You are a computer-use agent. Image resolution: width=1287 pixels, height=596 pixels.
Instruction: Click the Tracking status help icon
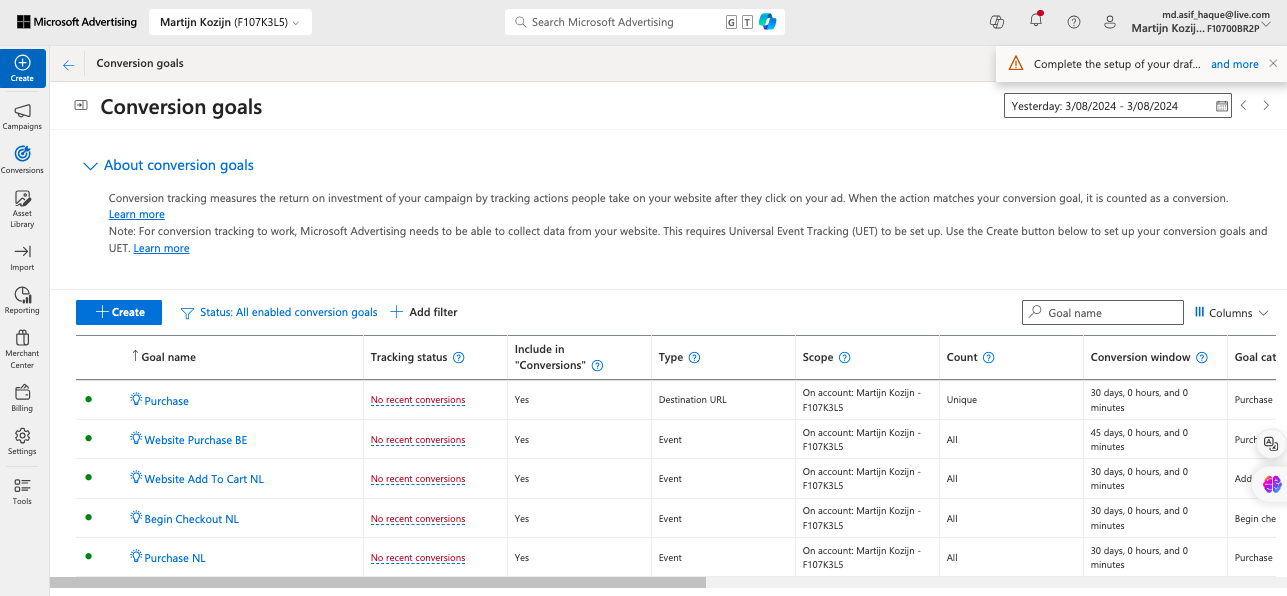point(459,358)
